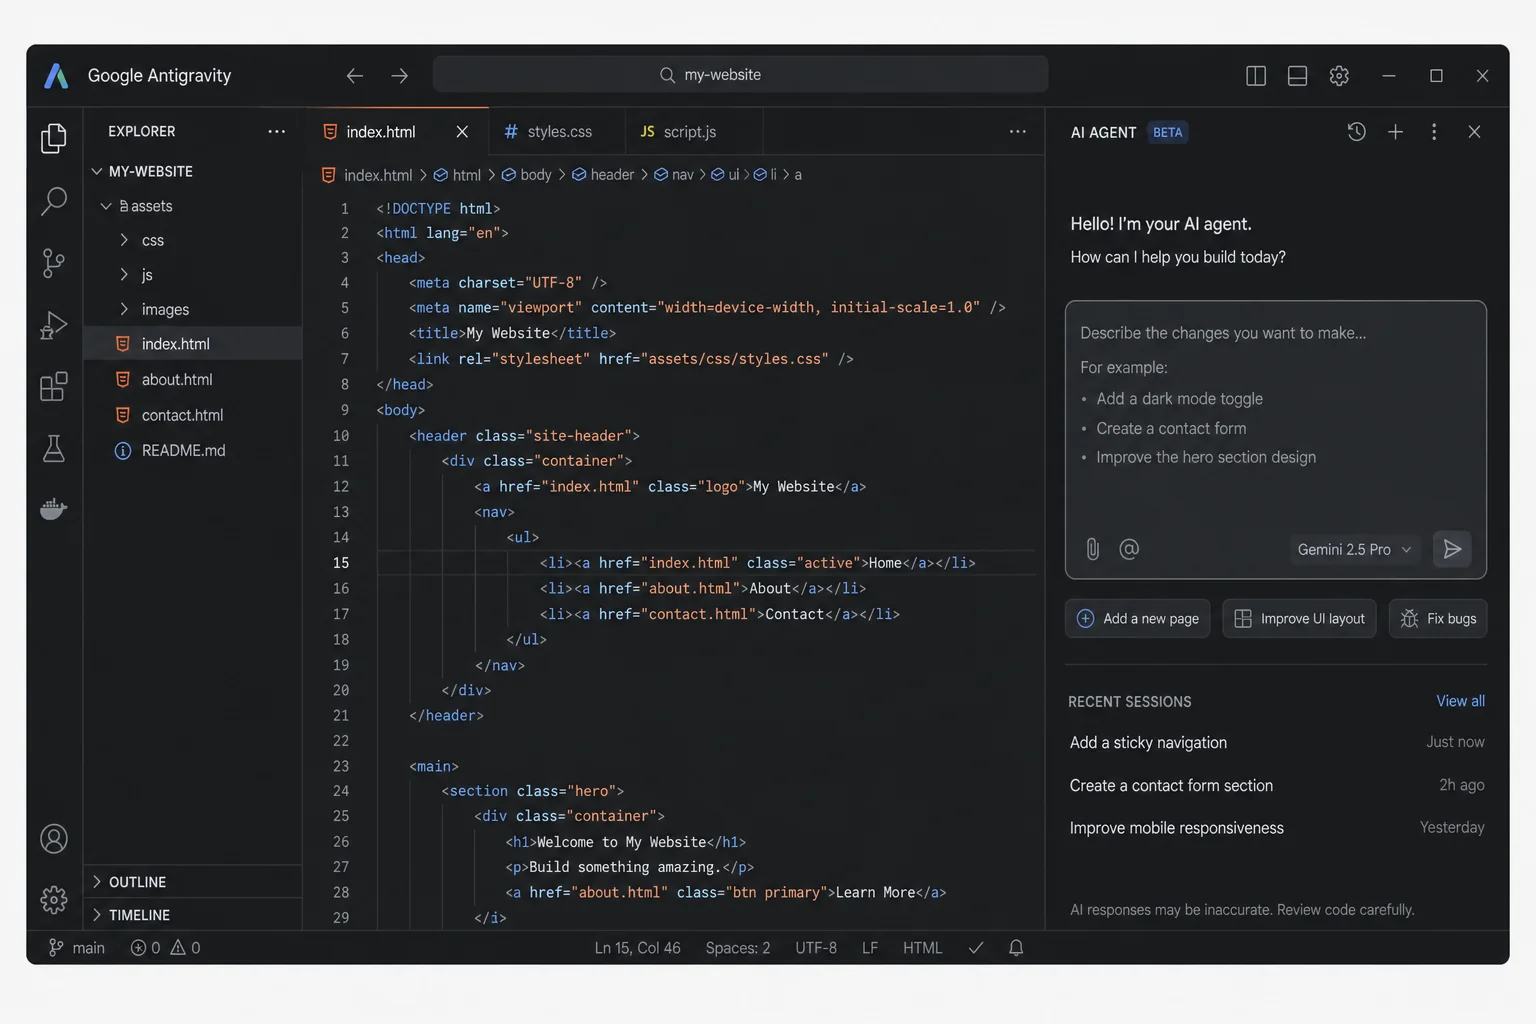Click HTML language mode indicator

pos(922,948)
